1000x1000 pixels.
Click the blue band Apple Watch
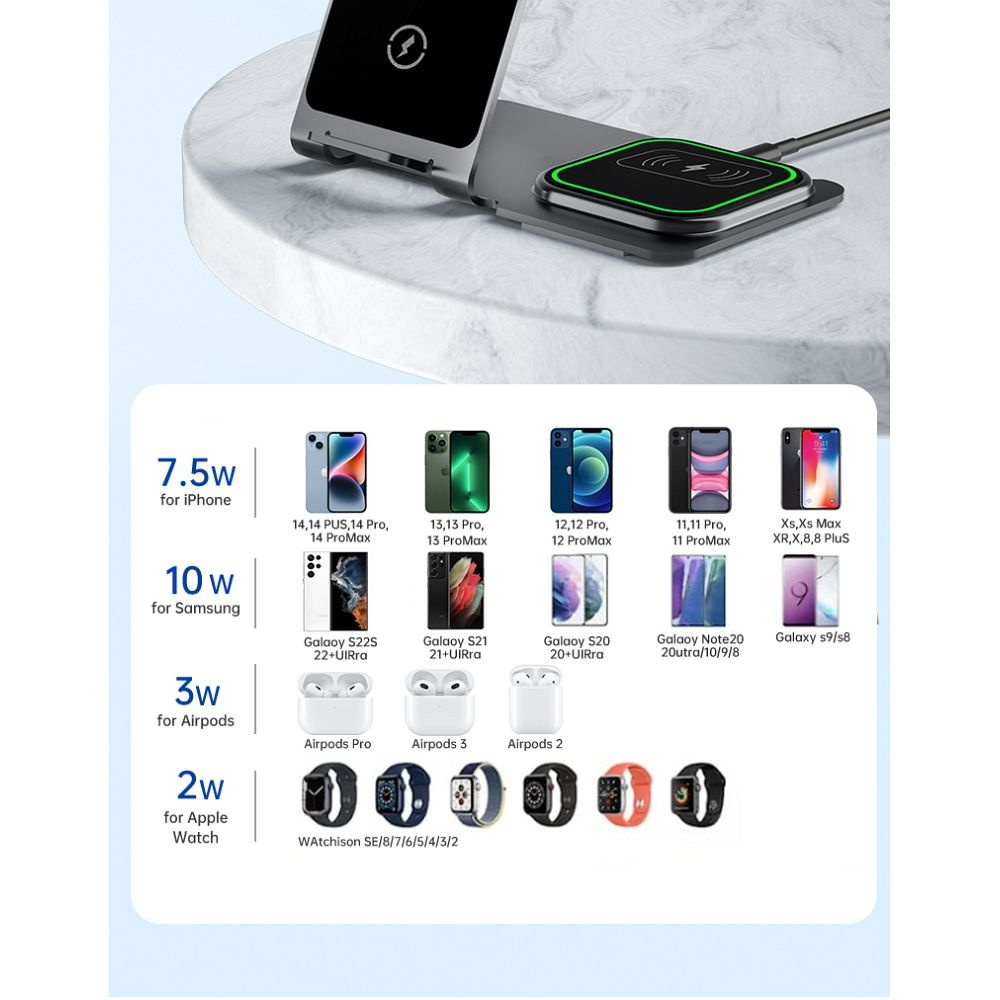pos(402,795)
